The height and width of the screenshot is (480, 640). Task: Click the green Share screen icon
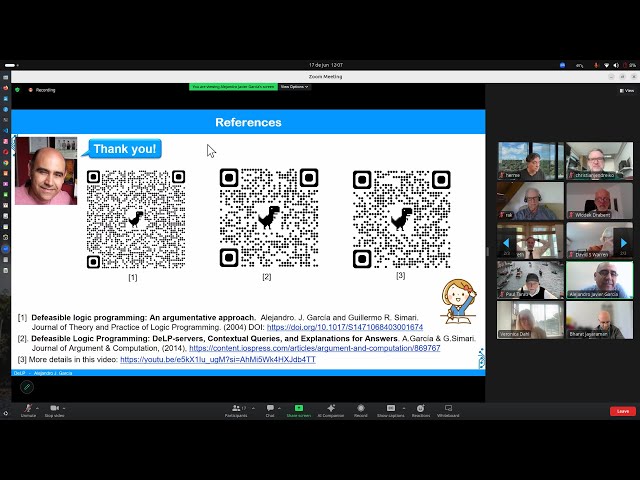pos(298,409)
